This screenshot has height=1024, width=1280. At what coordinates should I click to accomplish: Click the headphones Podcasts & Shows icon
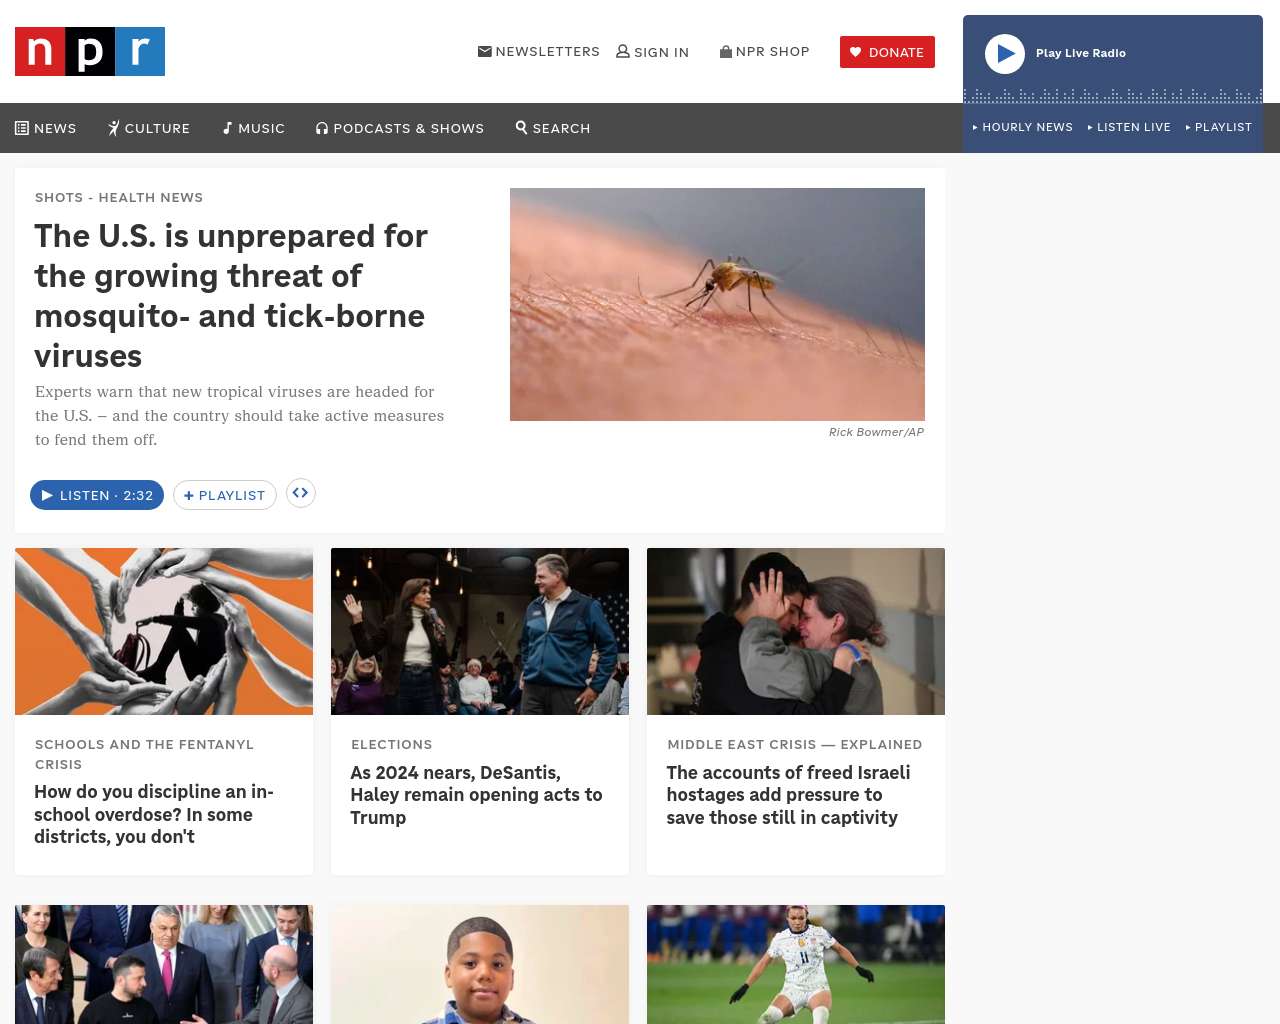pos(322,128)
